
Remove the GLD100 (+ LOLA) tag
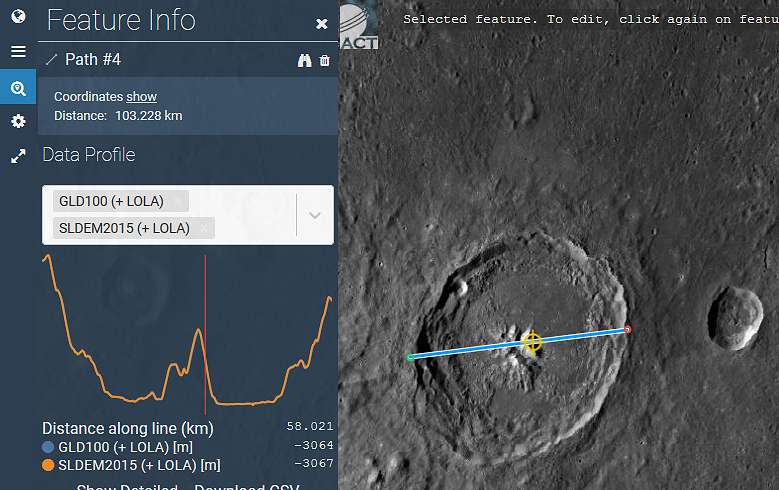[178, 201]
